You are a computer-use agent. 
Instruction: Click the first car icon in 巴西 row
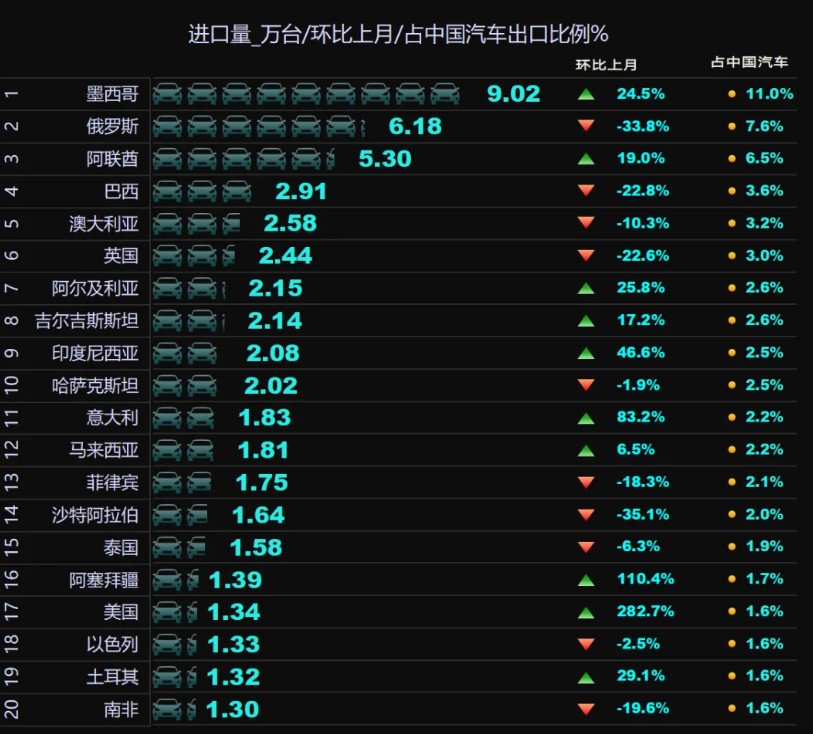(167, 191)
